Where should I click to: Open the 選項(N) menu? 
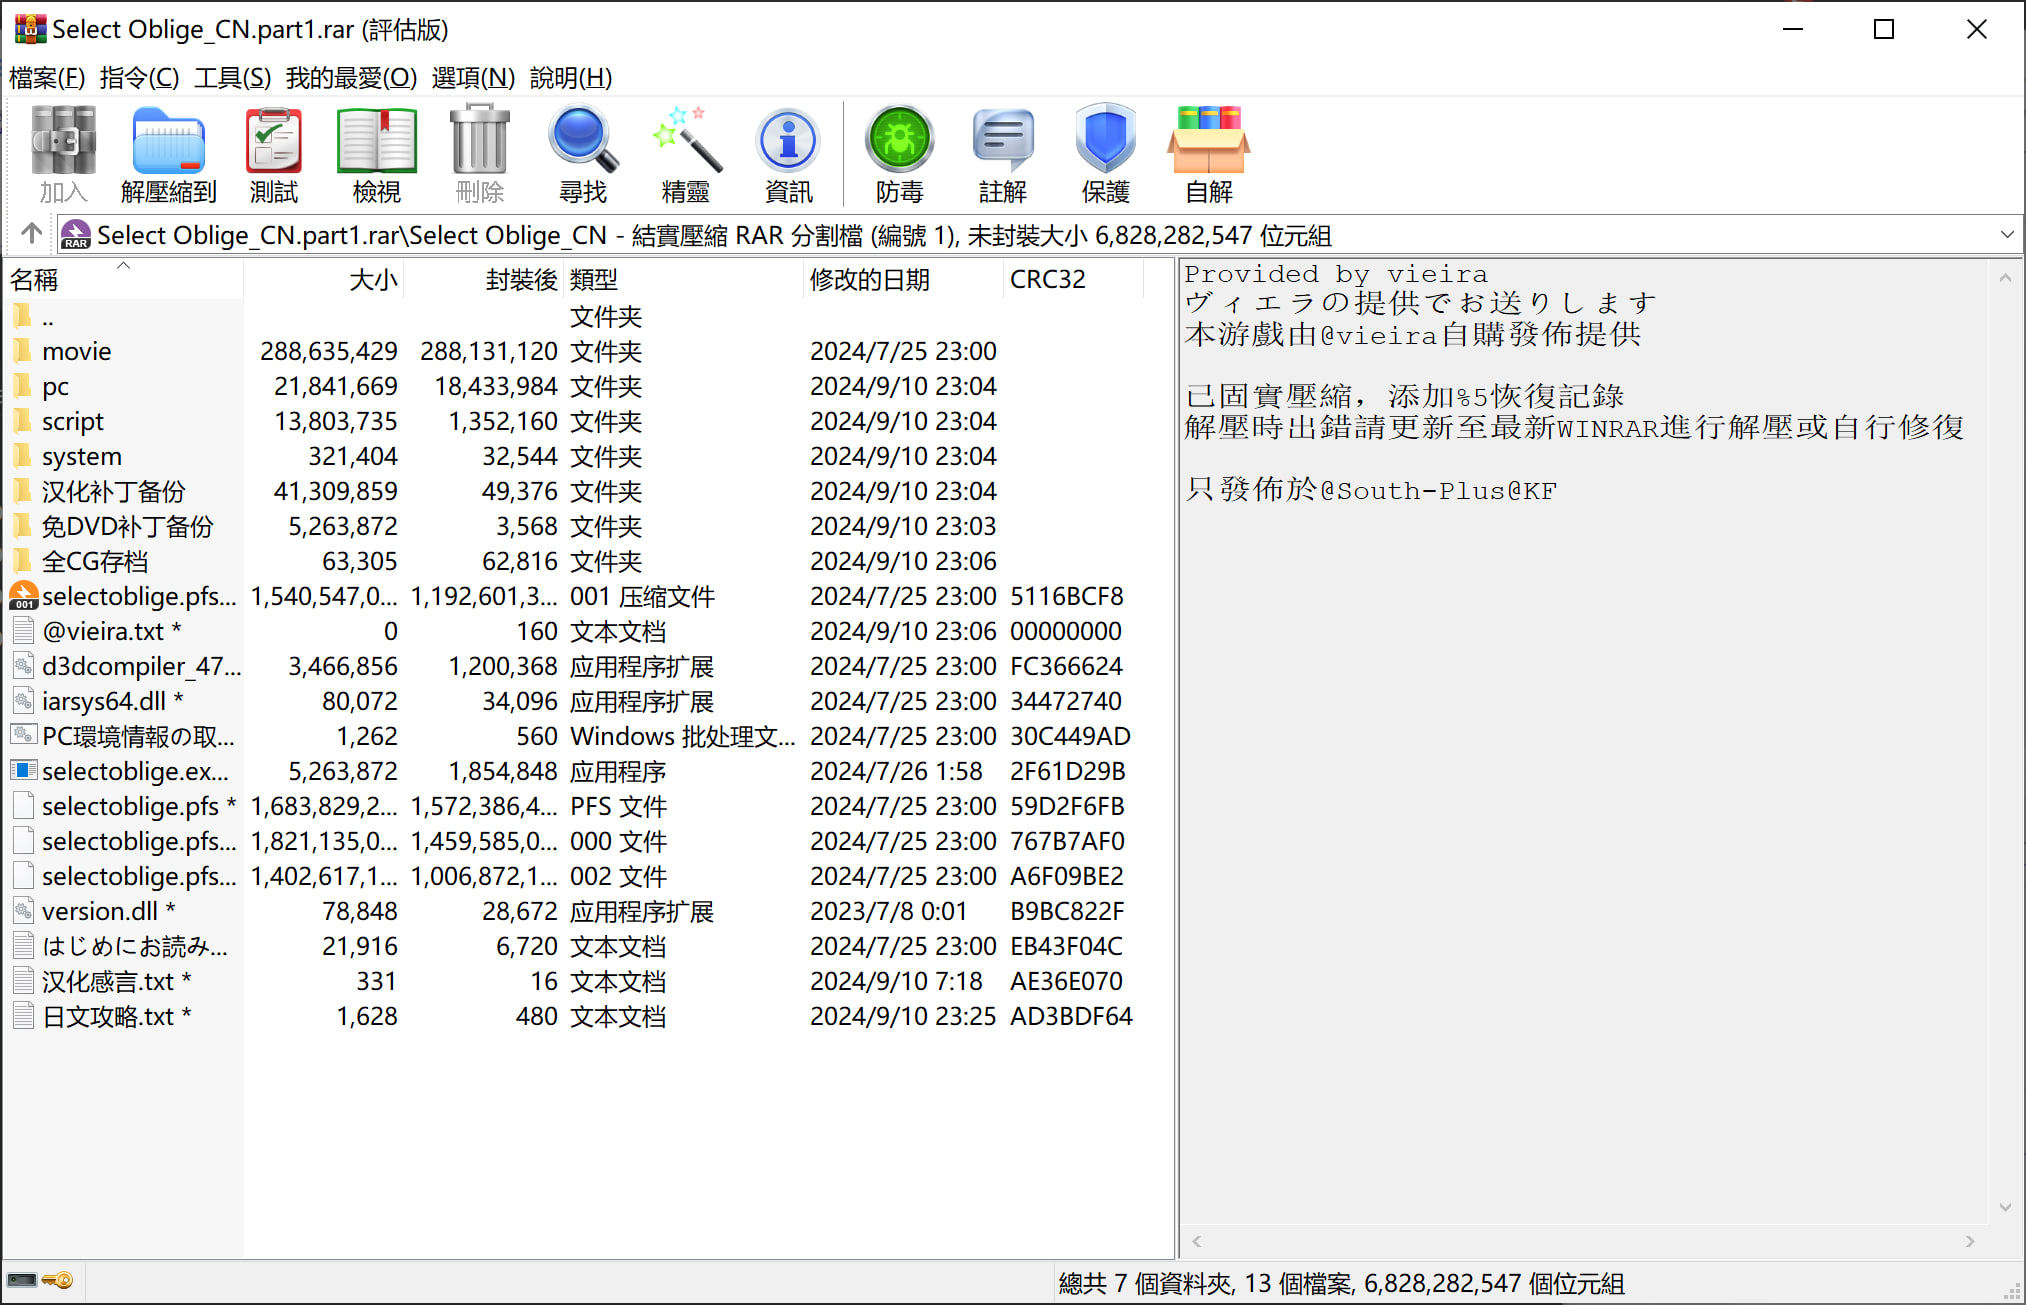[473, 78]
